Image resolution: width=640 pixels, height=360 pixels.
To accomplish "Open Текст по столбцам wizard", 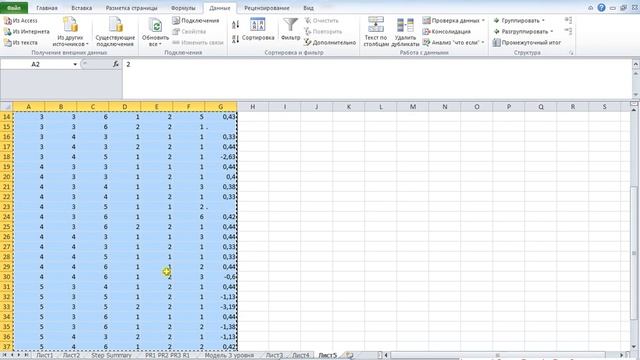I will point(376,32).
